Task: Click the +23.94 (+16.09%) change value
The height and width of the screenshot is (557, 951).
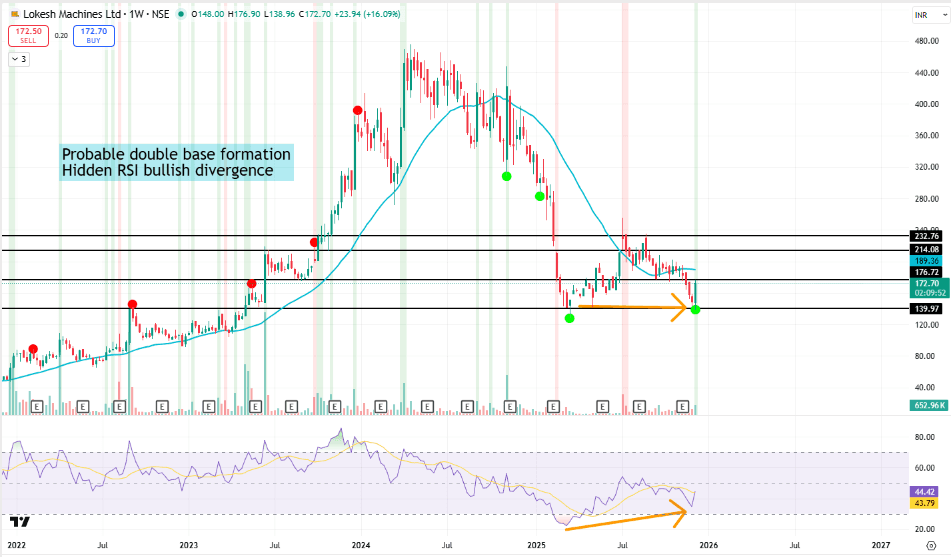Action: click(x=367, y=14)
